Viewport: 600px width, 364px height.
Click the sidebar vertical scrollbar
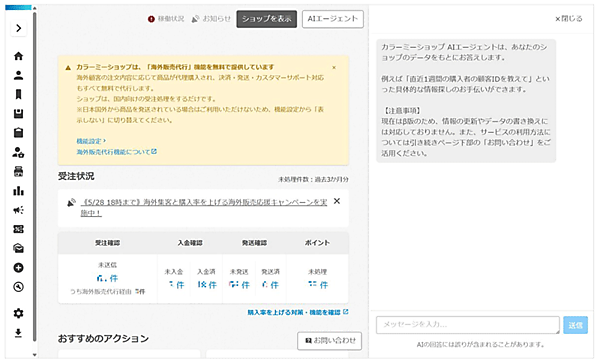(x=34, y=176)
